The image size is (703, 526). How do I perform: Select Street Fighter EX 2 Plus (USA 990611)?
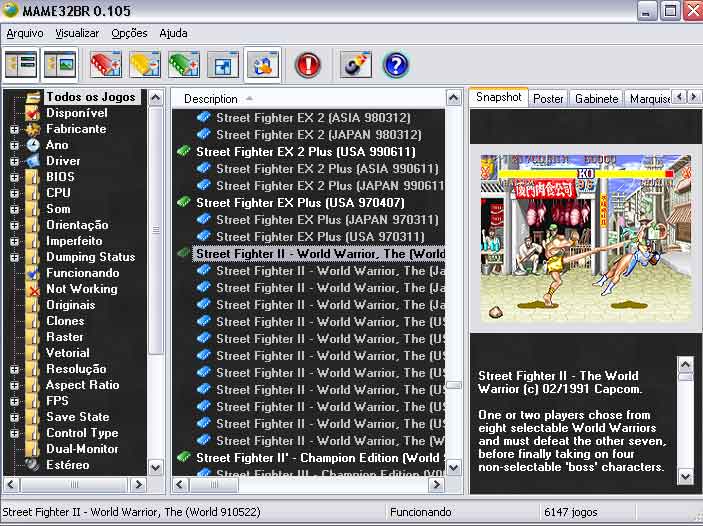pyautogui.click(x=305, y=152)
